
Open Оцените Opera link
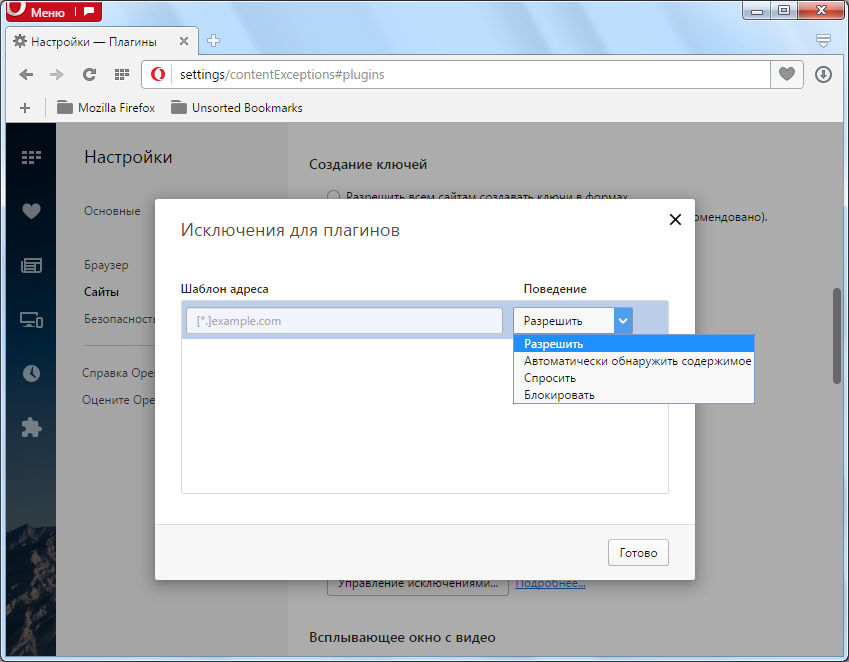click(x=118, y=400)
